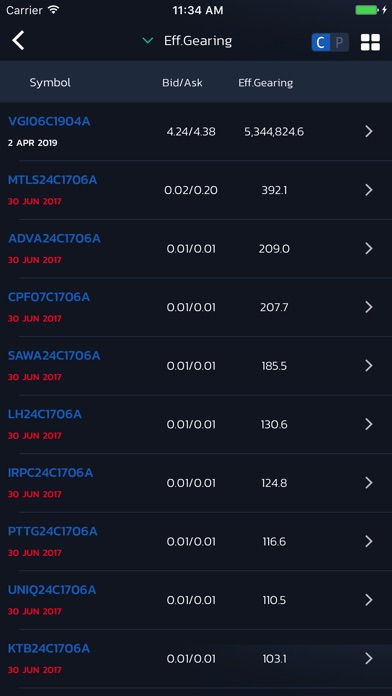Open details arrow for SAWA24C1706A

pos(368,366)
